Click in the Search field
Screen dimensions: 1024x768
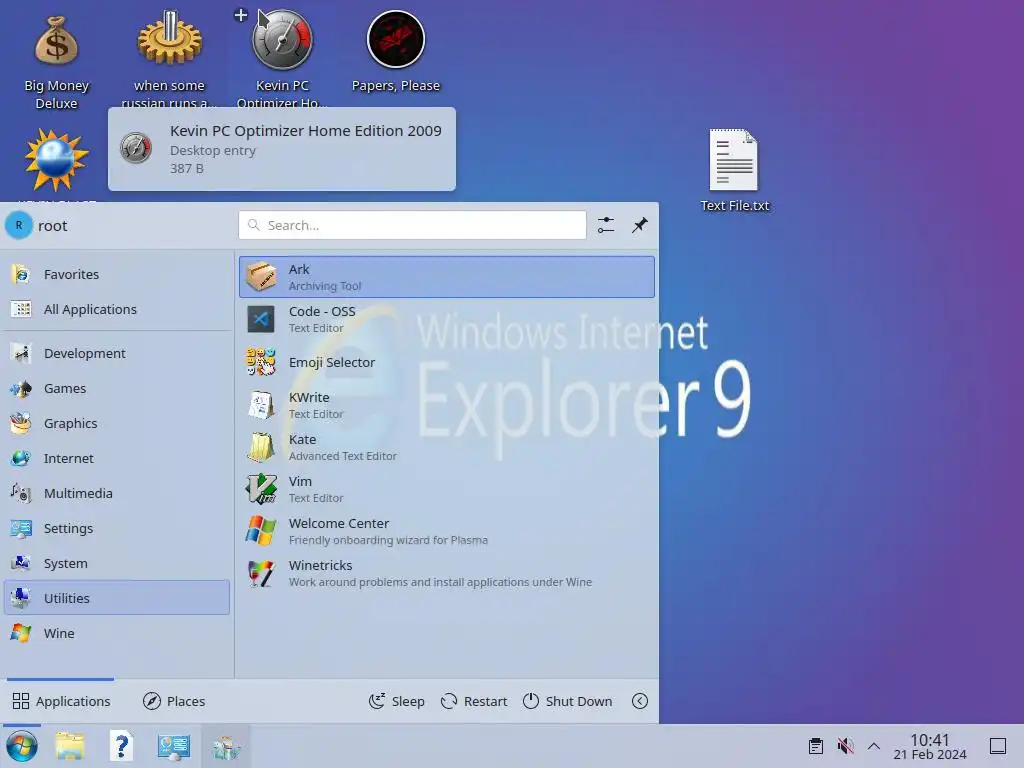coord(412,225)
